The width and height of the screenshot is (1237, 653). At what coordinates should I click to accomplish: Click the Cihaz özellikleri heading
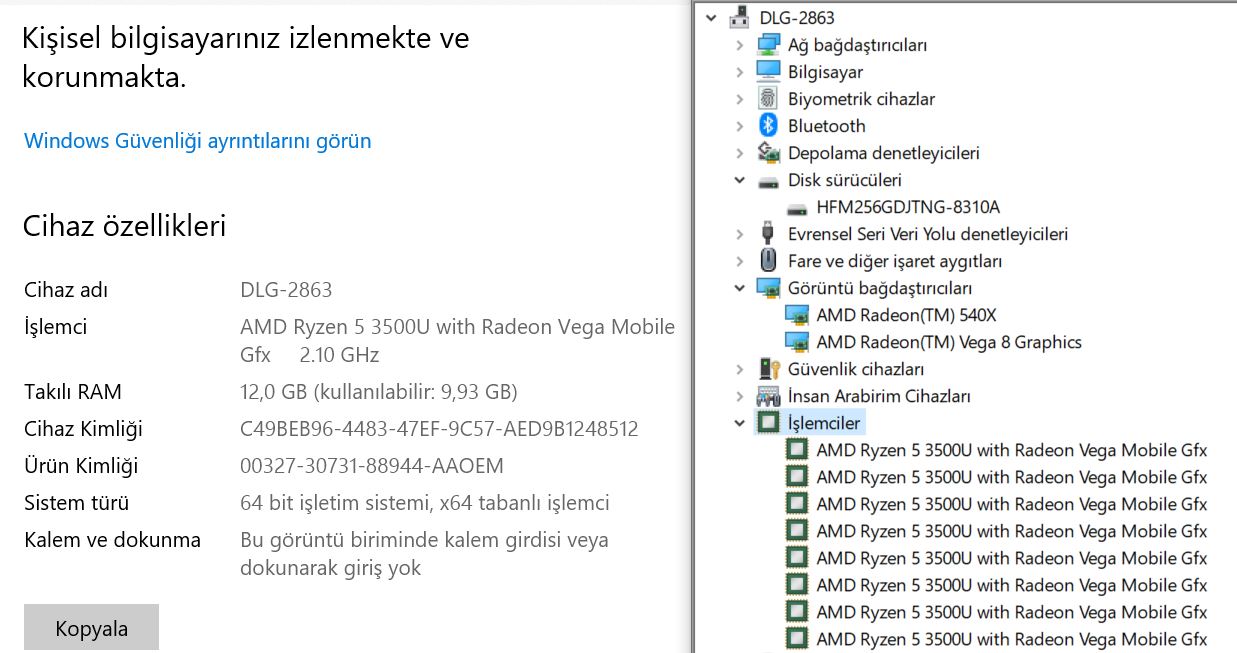[125, 226]
